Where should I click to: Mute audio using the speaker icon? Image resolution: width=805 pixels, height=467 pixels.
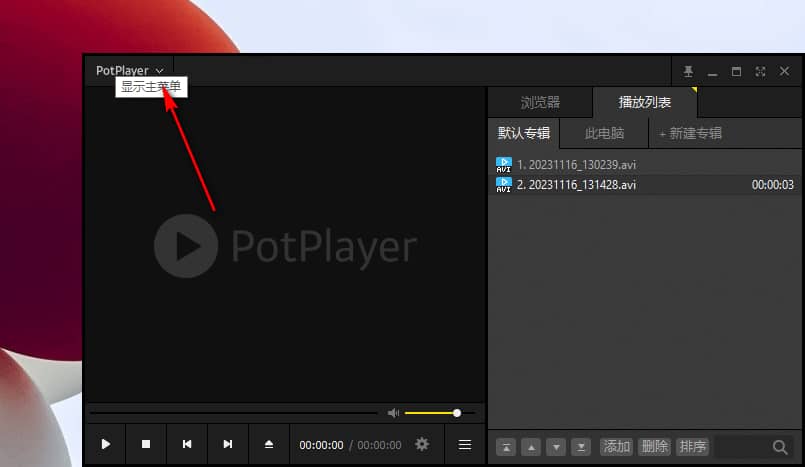393,413
